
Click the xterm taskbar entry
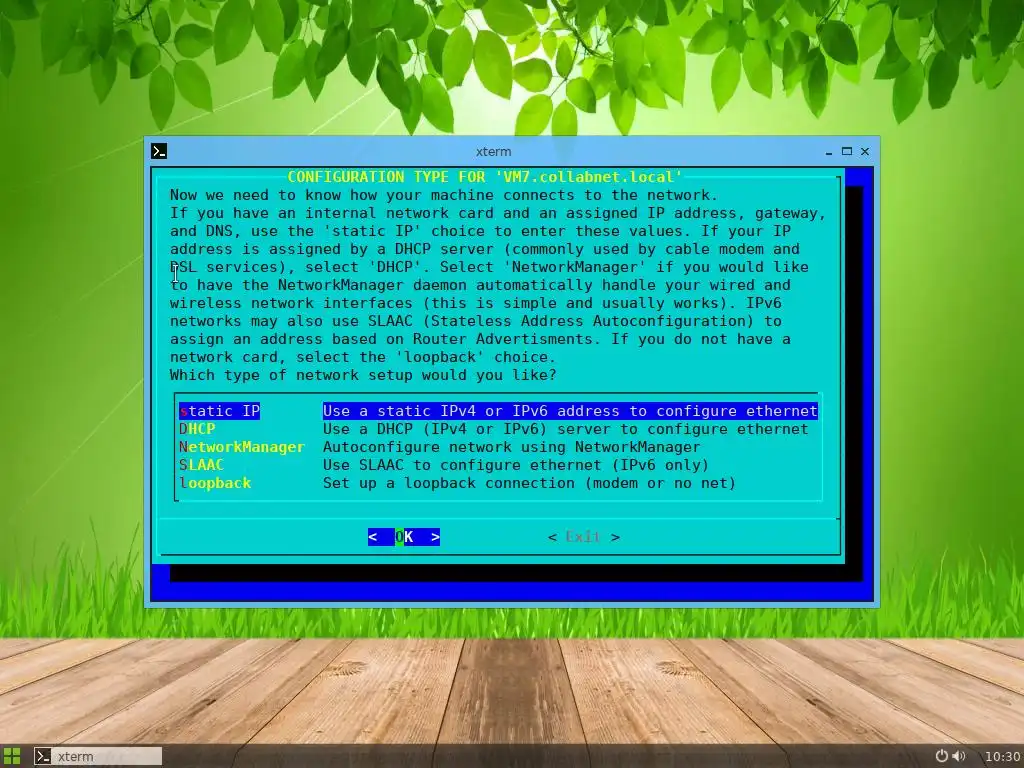coord(98,756)
